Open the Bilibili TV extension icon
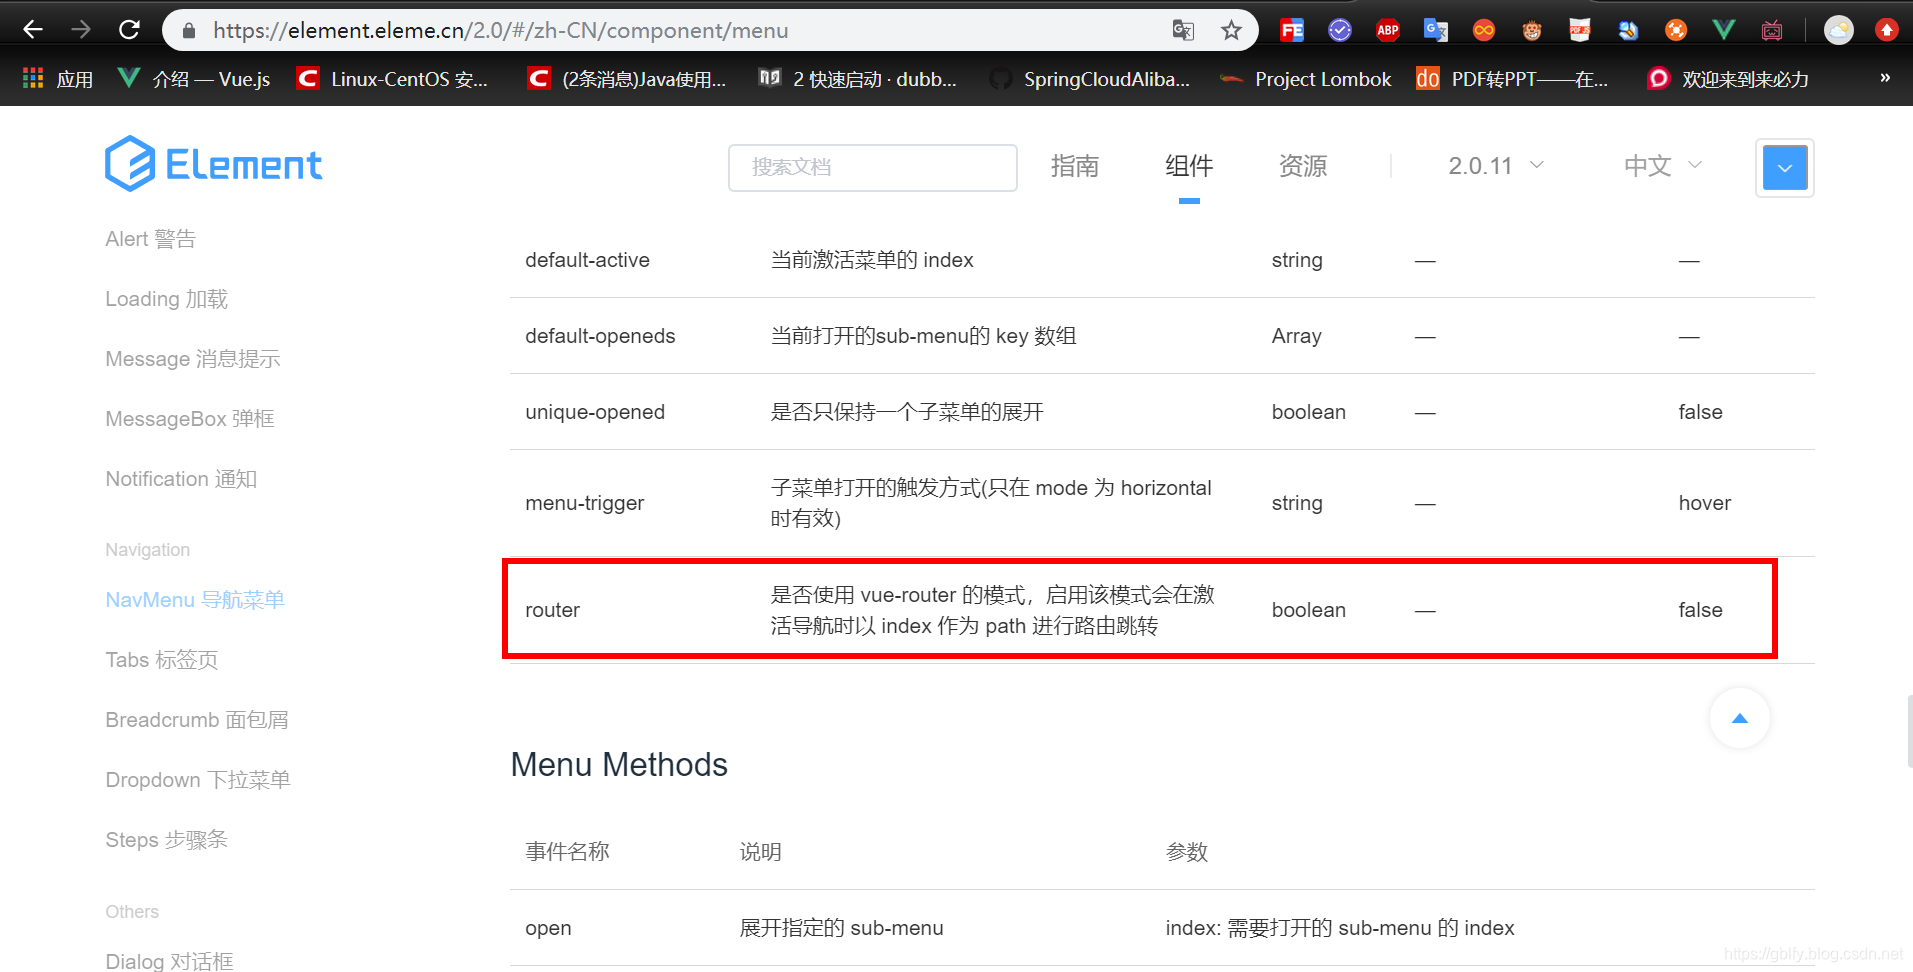Viewport: 1913px width, 972px height. coord(1771,29)
